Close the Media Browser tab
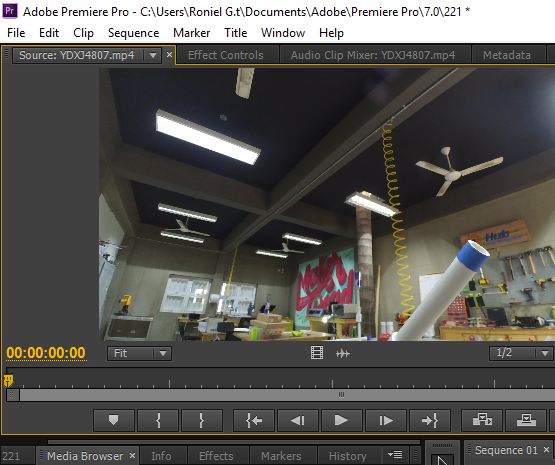555x465 pixels. pyautogui.click(x=132, y=455)
